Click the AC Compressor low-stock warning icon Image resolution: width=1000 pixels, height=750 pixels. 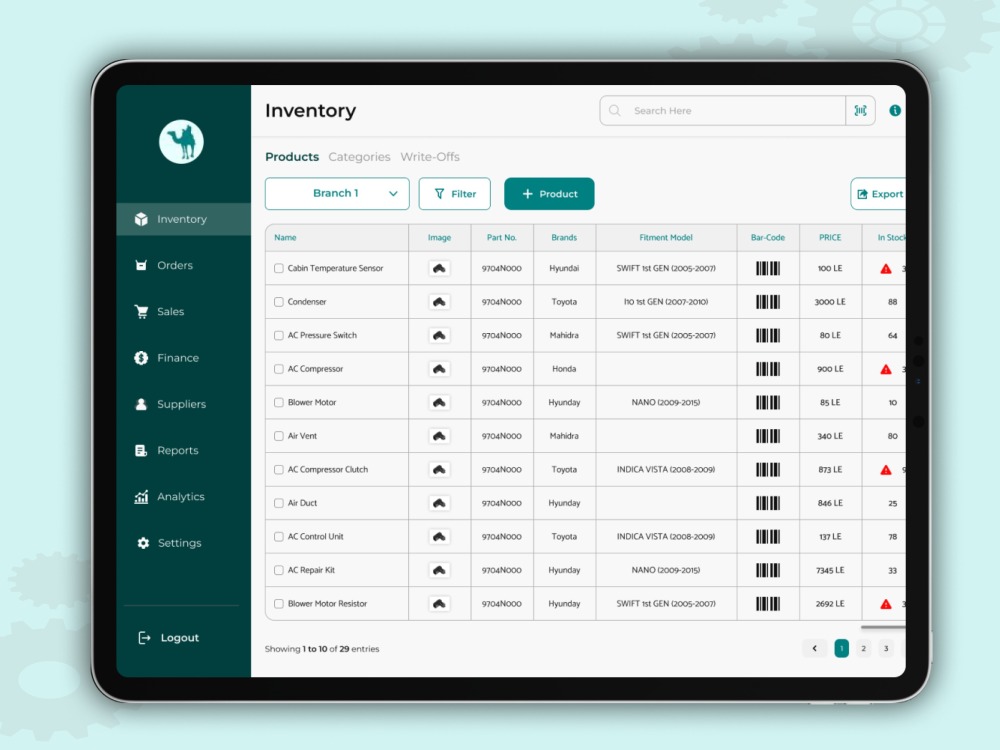(x=886, y=369)
